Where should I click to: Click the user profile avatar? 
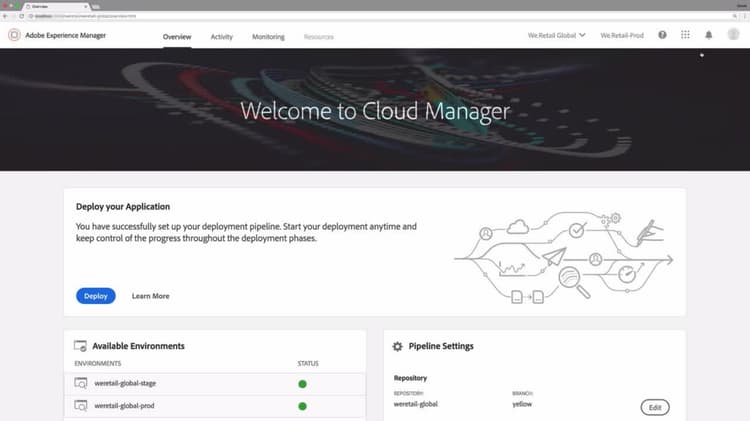(x=733, y=34)
